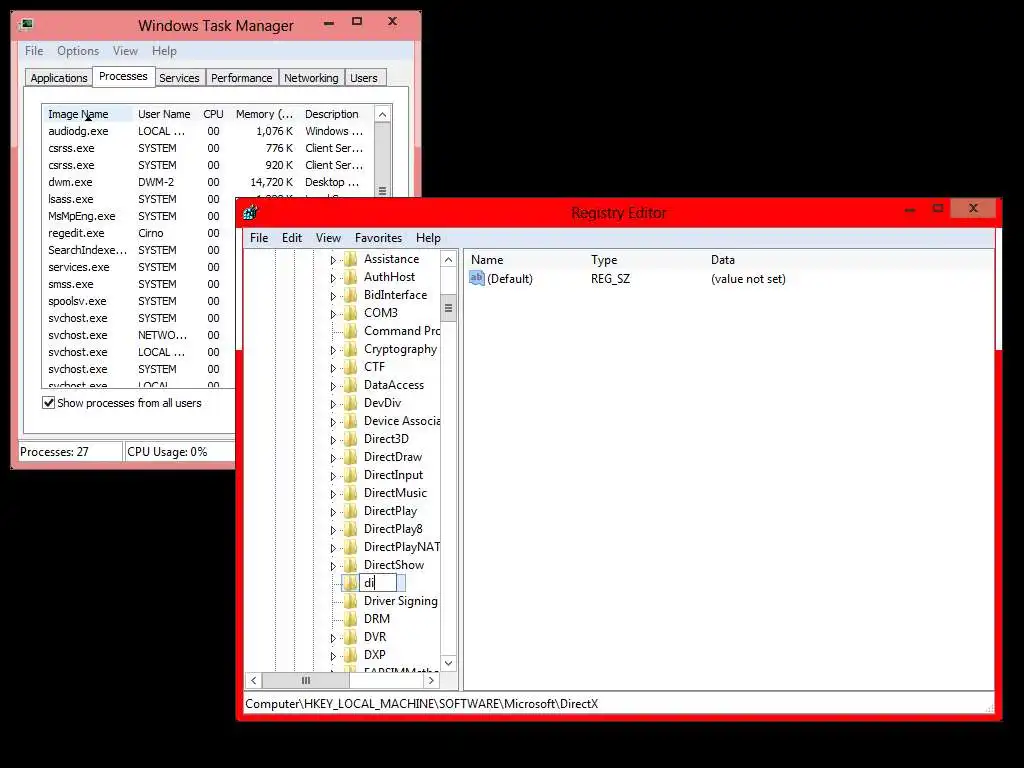Click the CTF folder icon

351,367
